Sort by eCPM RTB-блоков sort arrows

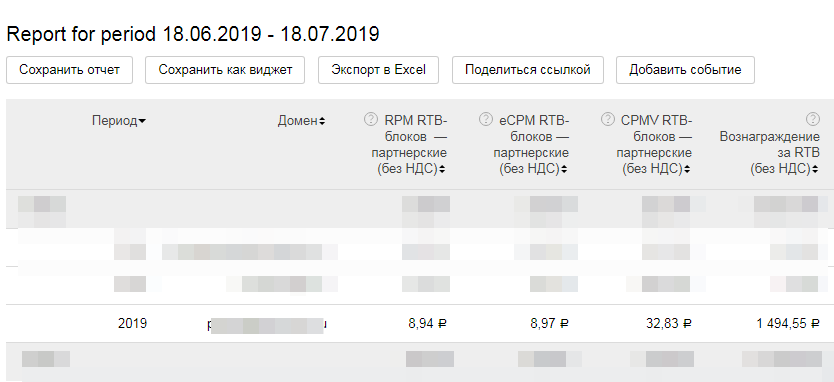[564, 170]
